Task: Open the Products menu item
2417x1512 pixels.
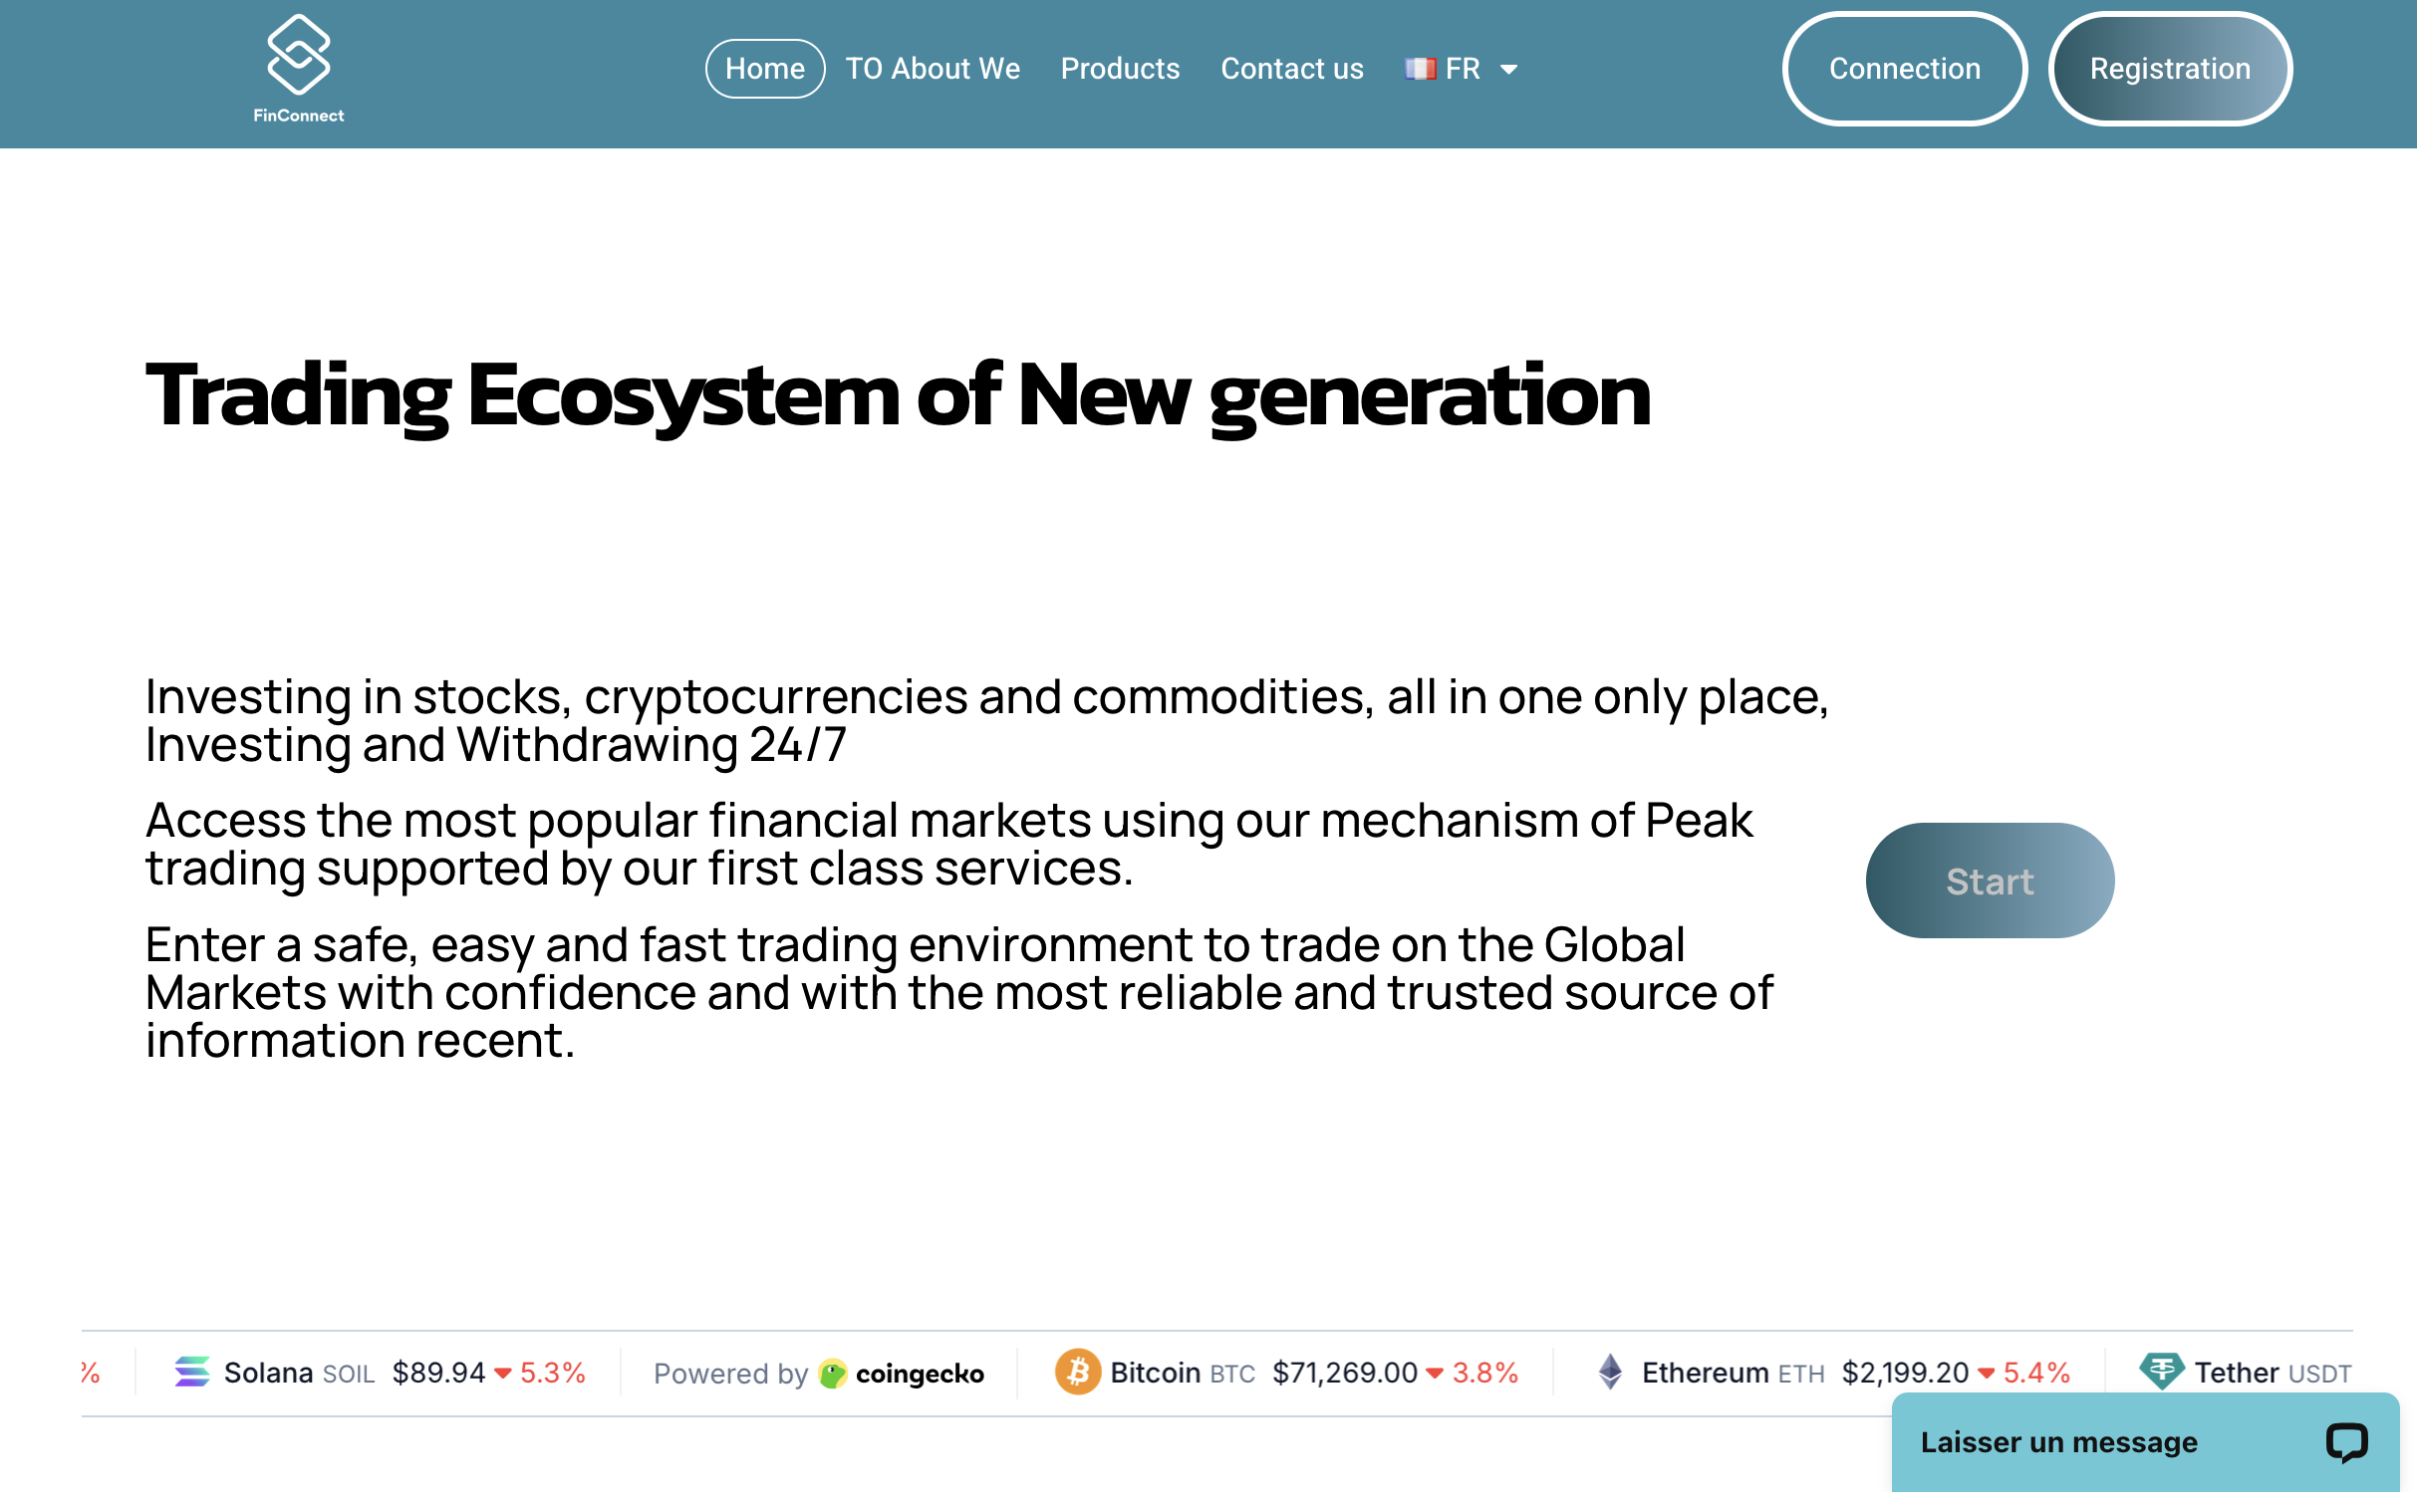Action: click(1120, 68)
